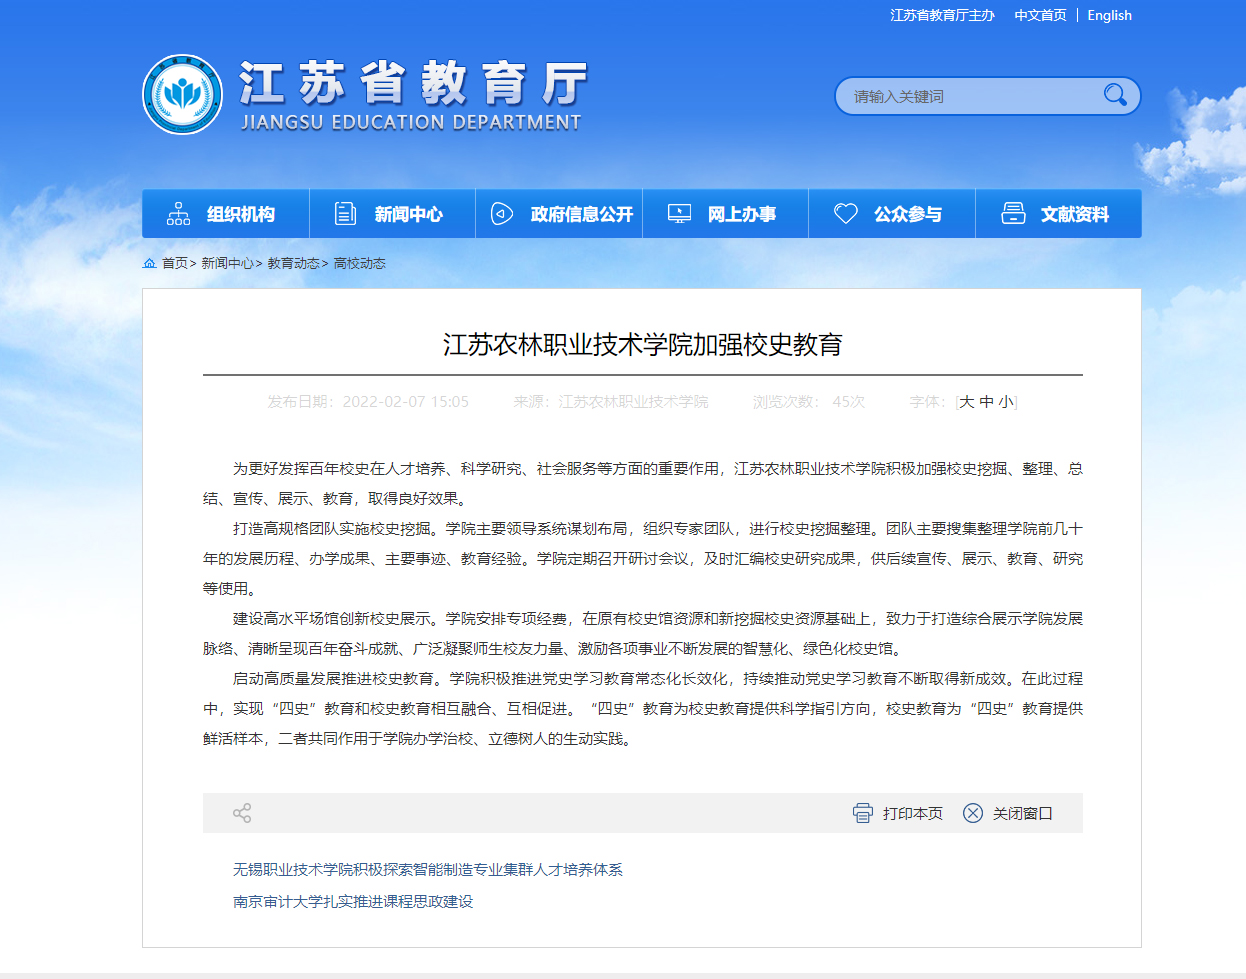
Task: Click the 文献资料 printer-style icon
Action: click(1013, 214)
